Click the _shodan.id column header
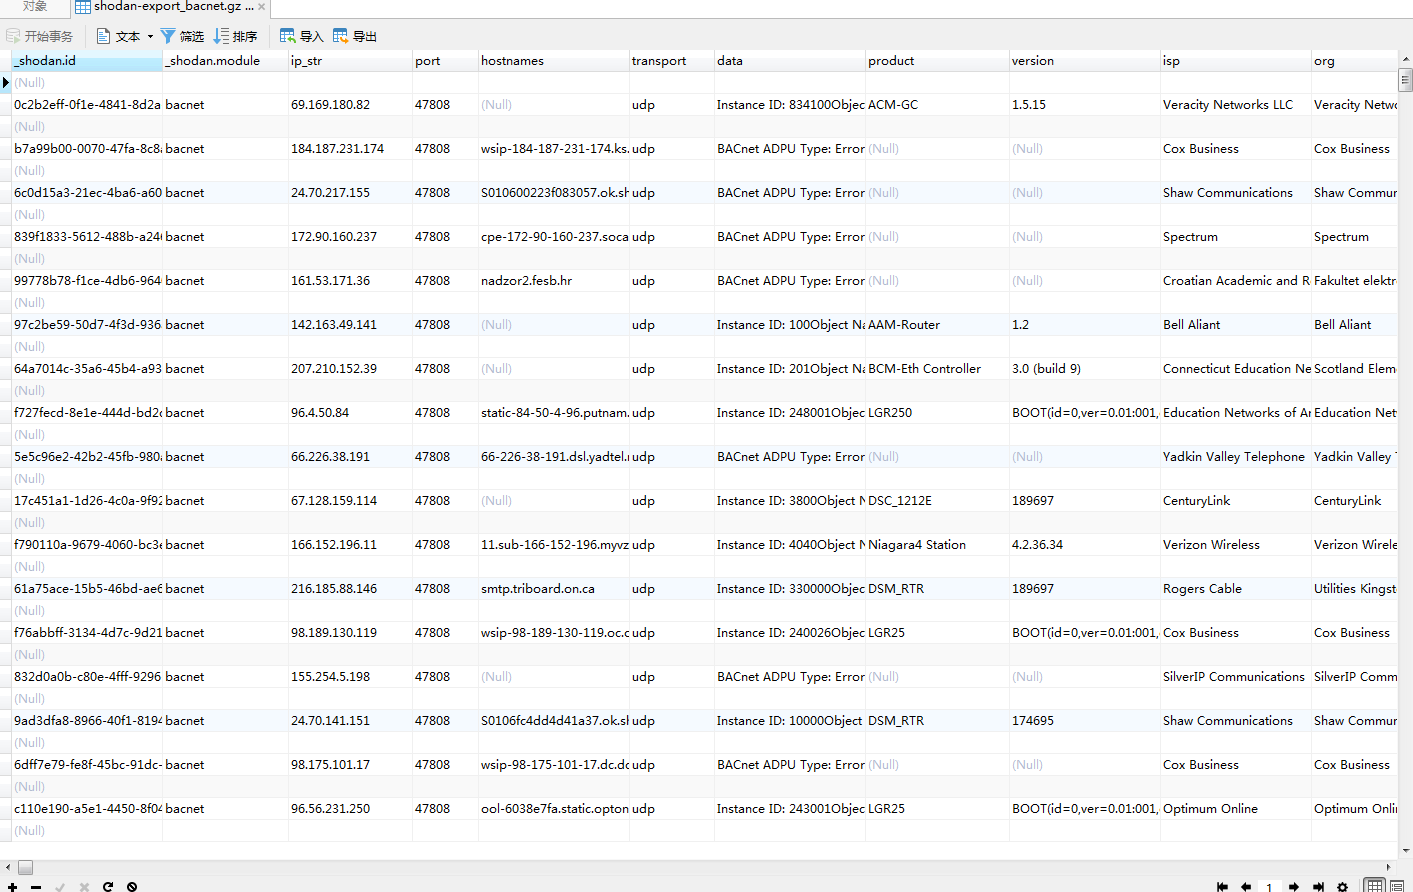1413x892 pixels. coord(87,61)
